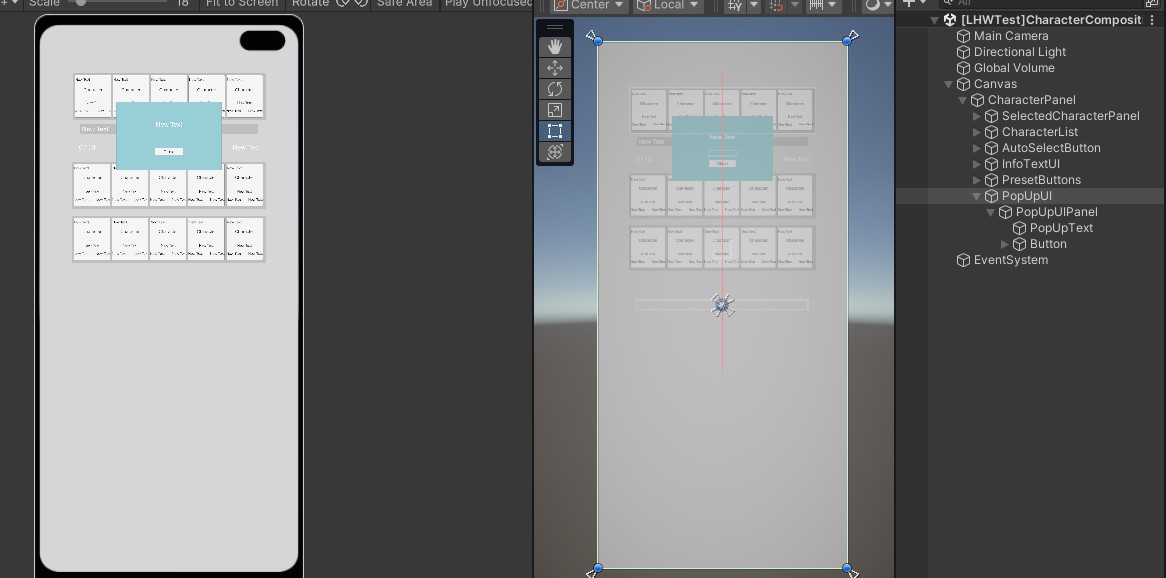Select the Scale tool
1166x578 pixels.
tap(555, 110)
